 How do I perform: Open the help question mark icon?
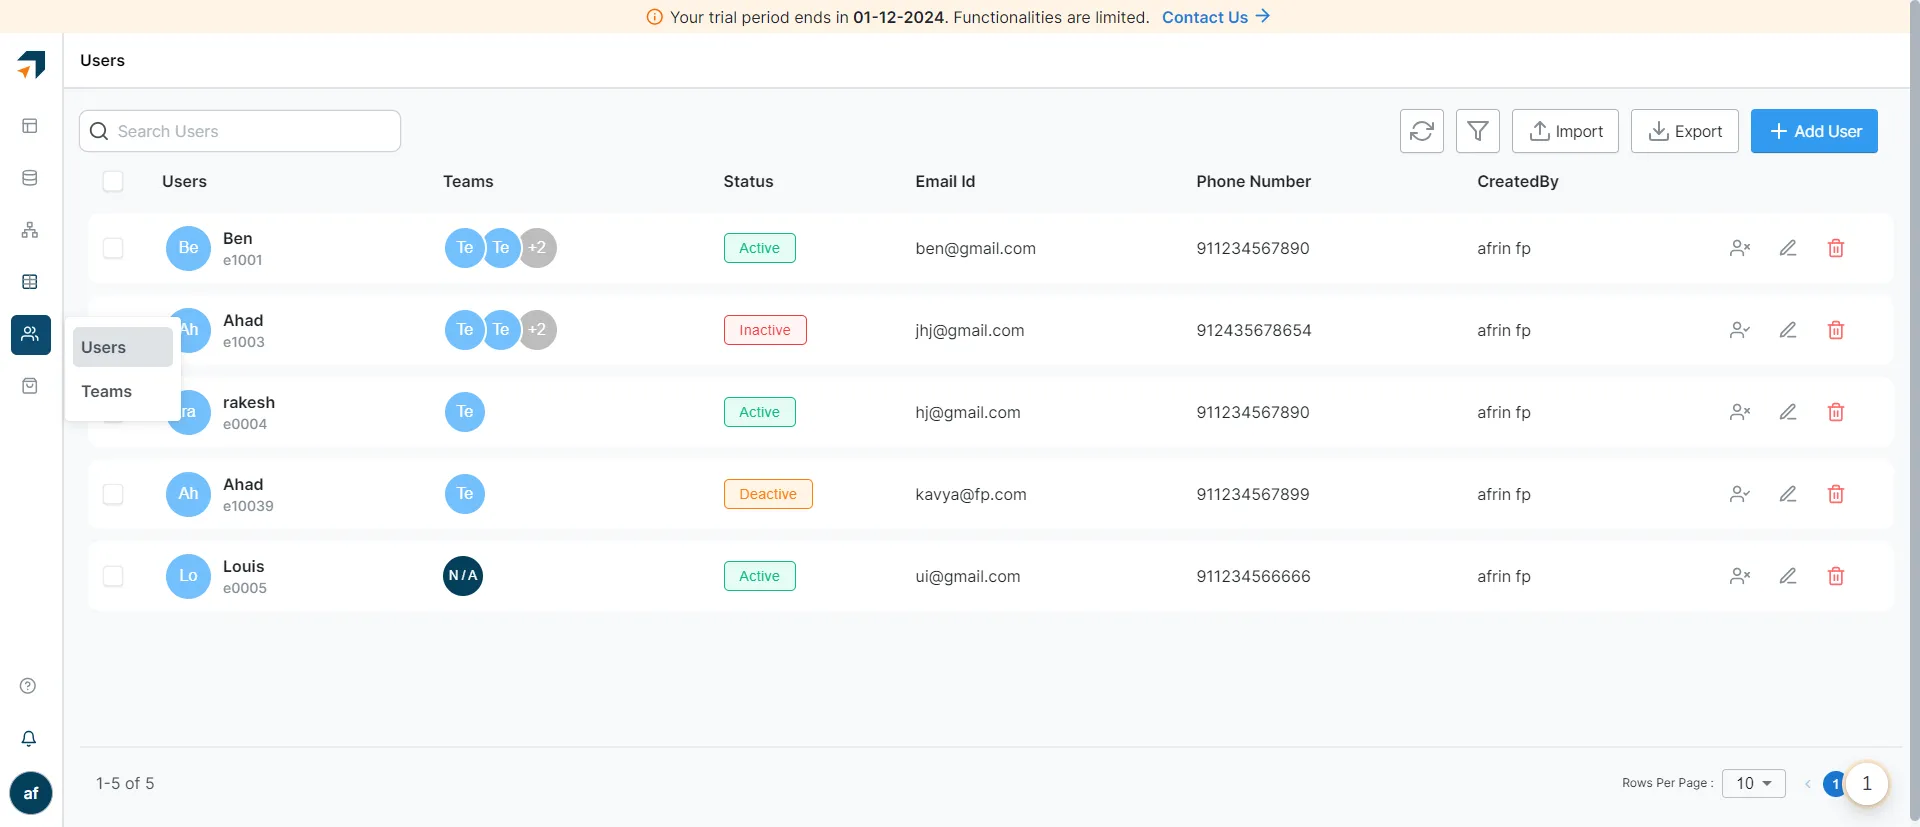click(28, 686)
